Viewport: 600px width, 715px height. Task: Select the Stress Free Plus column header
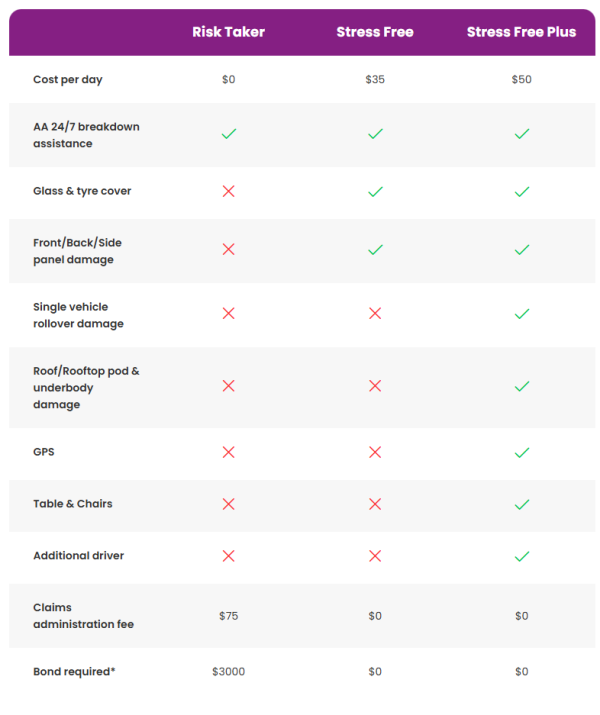tap(522, 32)
